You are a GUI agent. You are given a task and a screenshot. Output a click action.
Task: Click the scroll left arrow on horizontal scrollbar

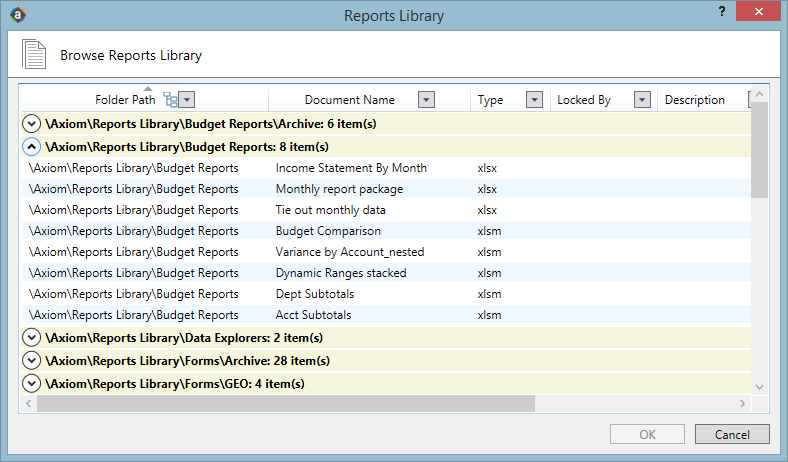[29, 403]
